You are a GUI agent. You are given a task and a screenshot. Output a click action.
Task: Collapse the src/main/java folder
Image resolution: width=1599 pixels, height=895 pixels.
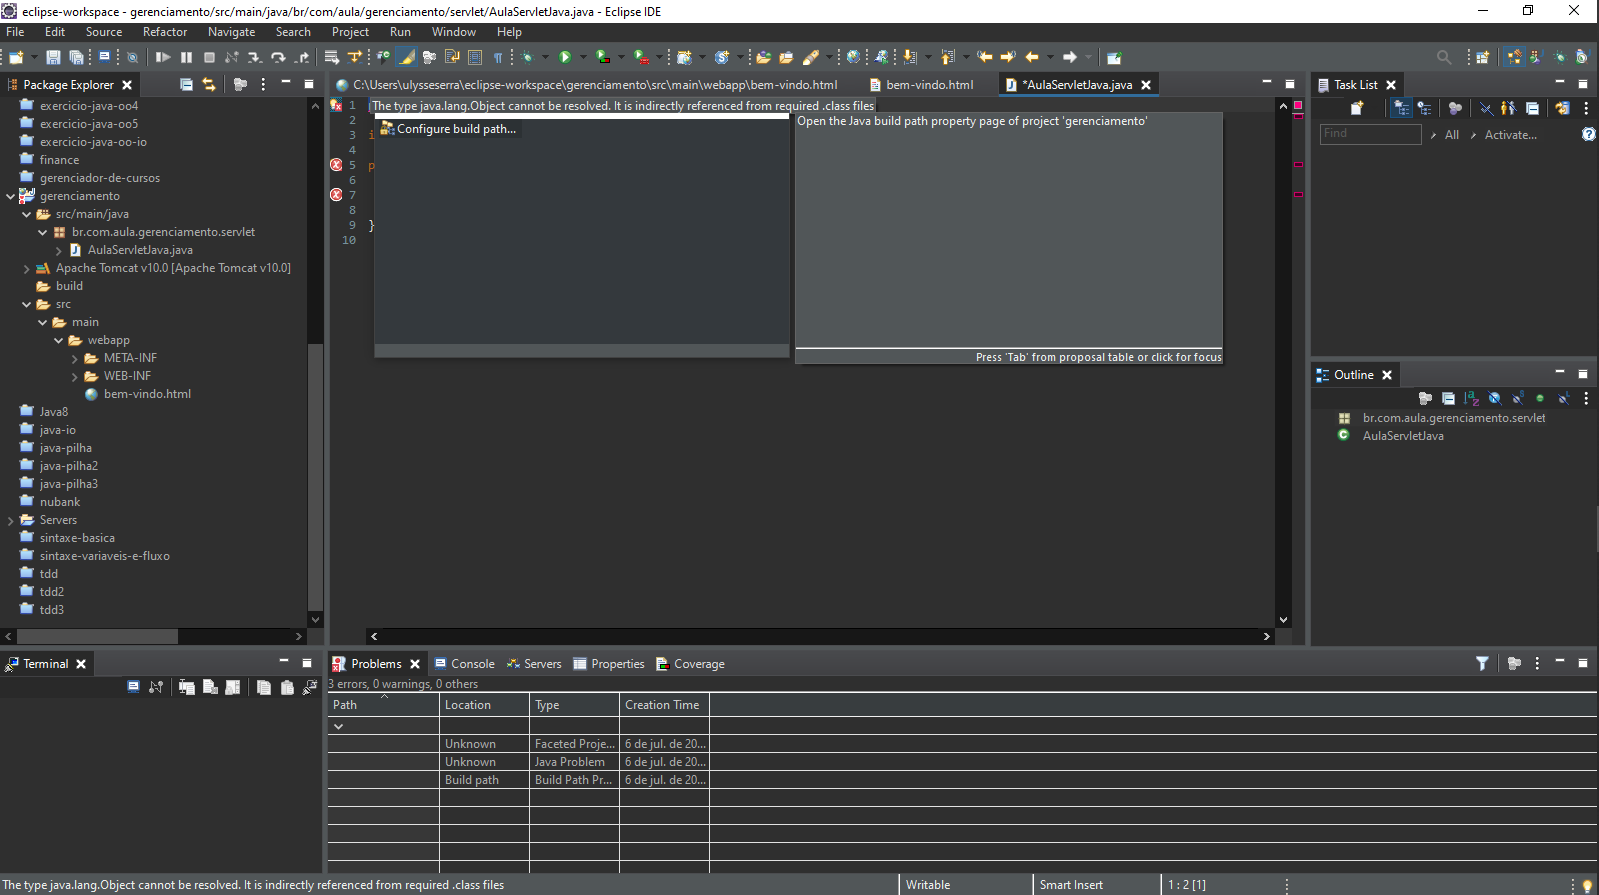coord(26,214)
